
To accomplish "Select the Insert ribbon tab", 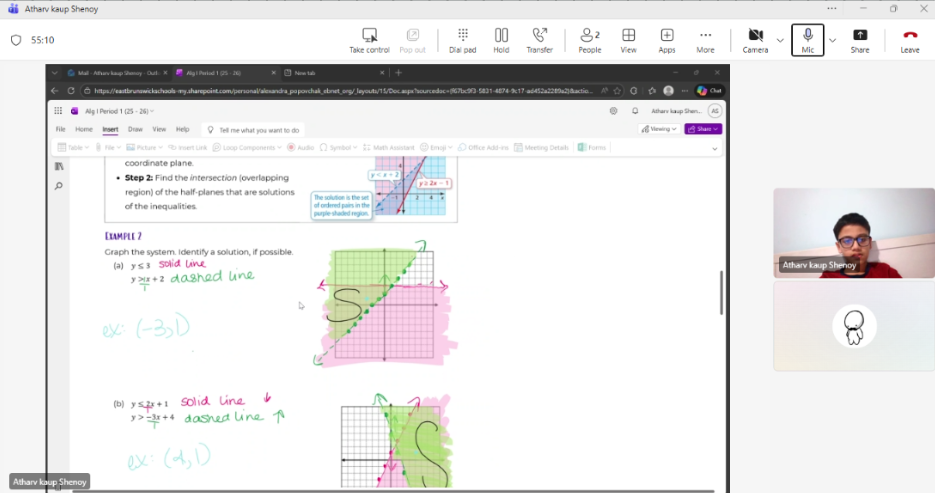I will click(110, 129).
